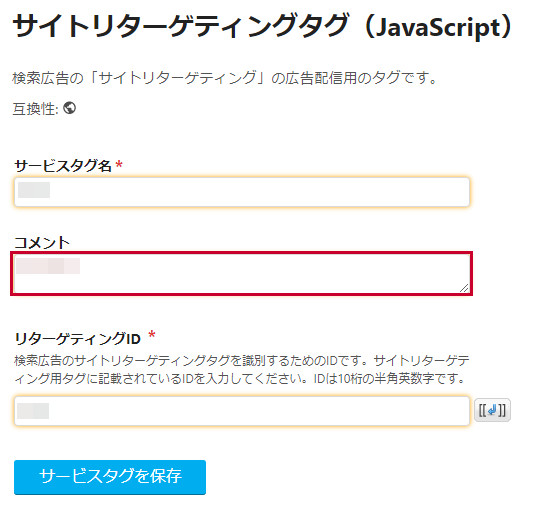Screen dimensions: 543x514
Task: Click the red asterisk after リターゲティングID
Action: click(x=152, y=335)
